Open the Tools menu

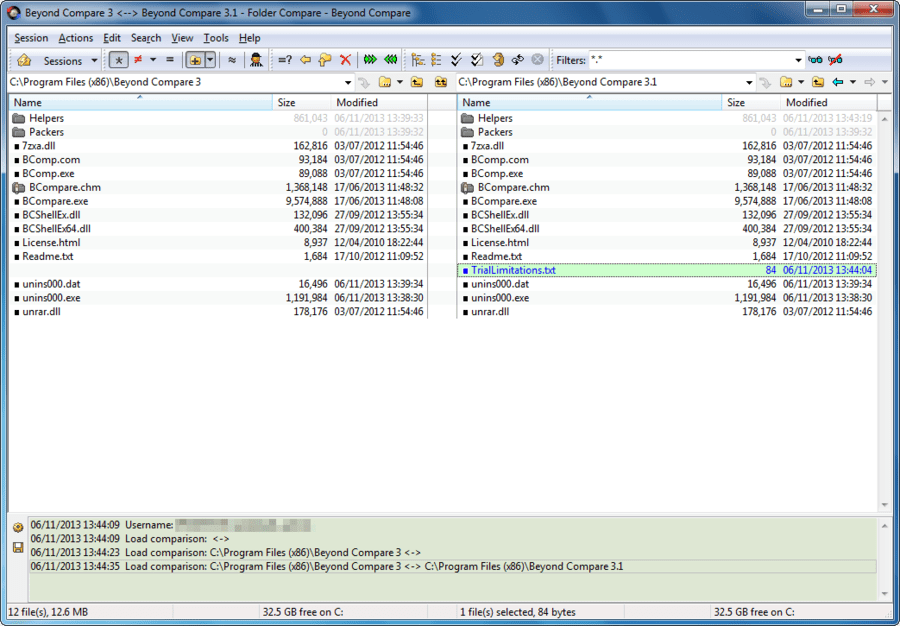pyautogui.click(x=216, y=38)
